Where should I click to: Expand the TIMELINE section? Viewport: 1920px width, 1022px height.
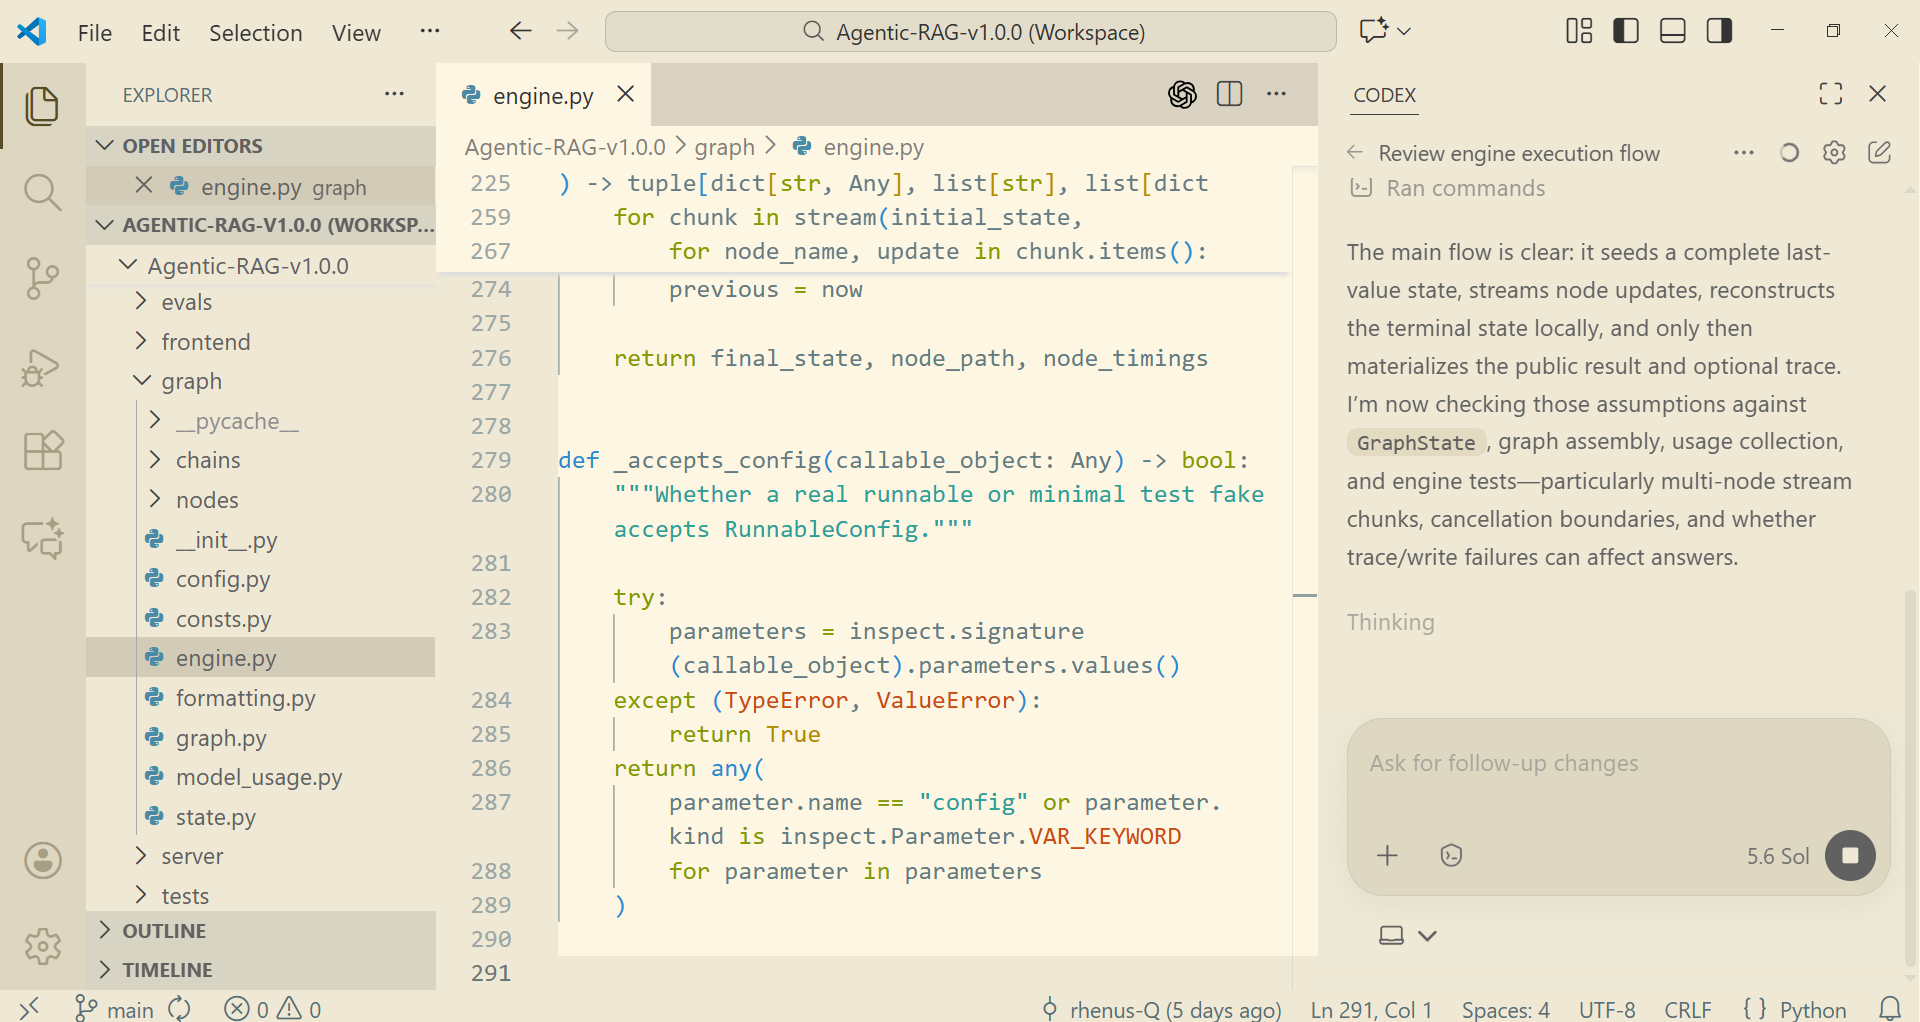(260, 970)
